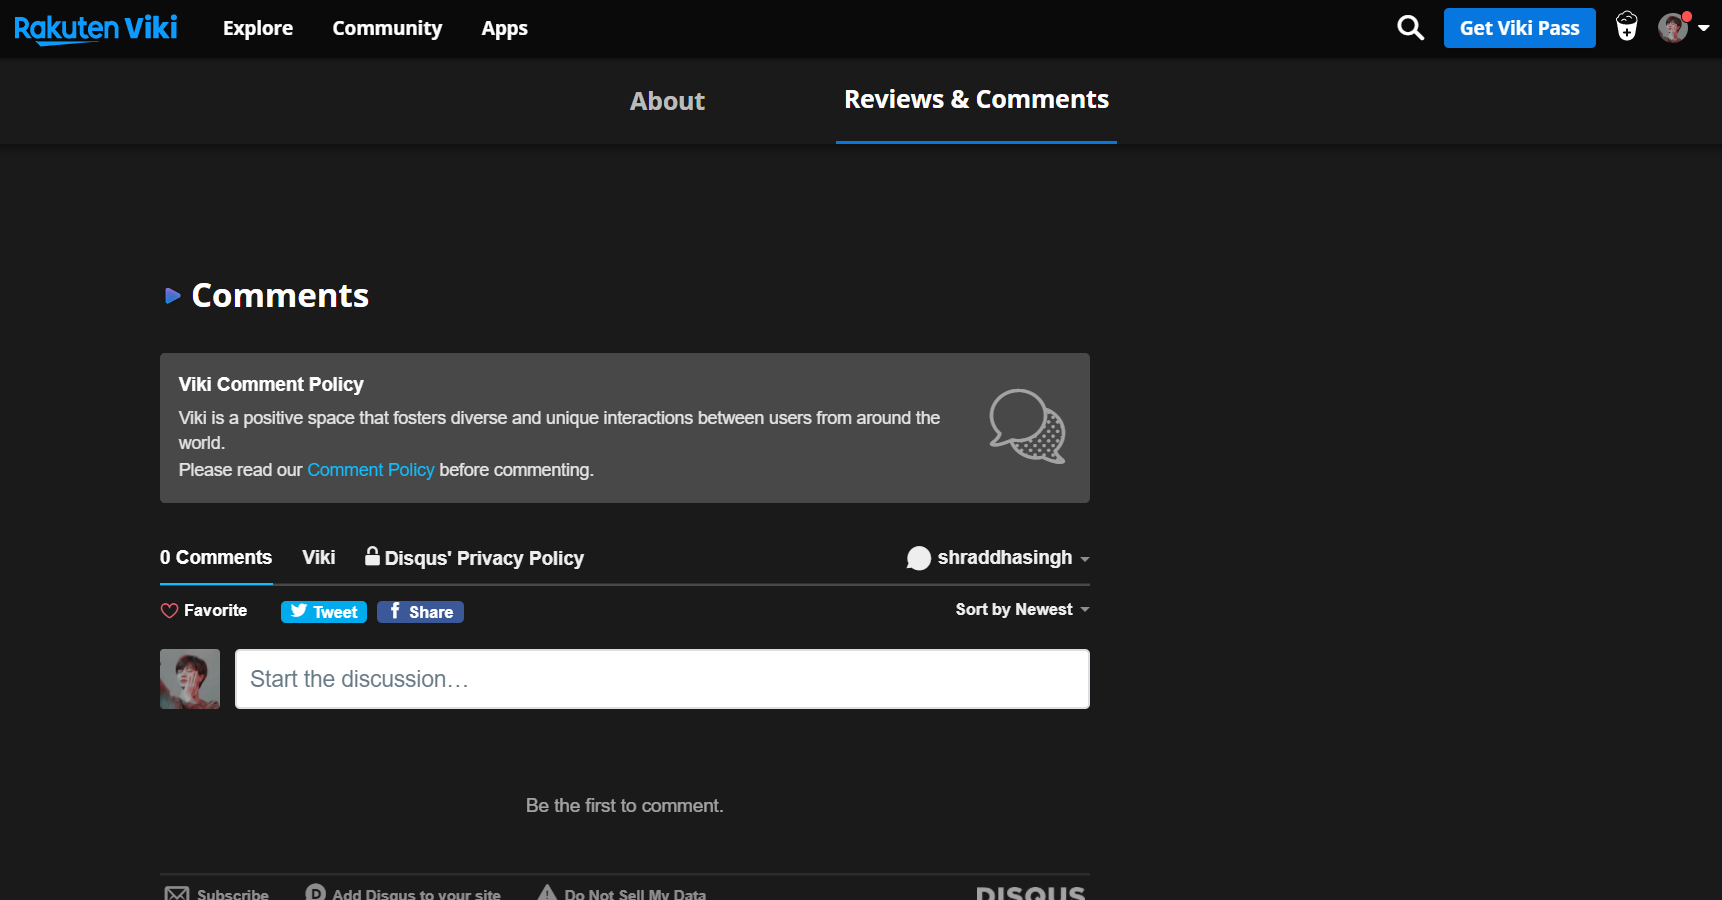Switch to the About tab
This screenshot has width=1722, height=900.
click(x=667, y=101)
